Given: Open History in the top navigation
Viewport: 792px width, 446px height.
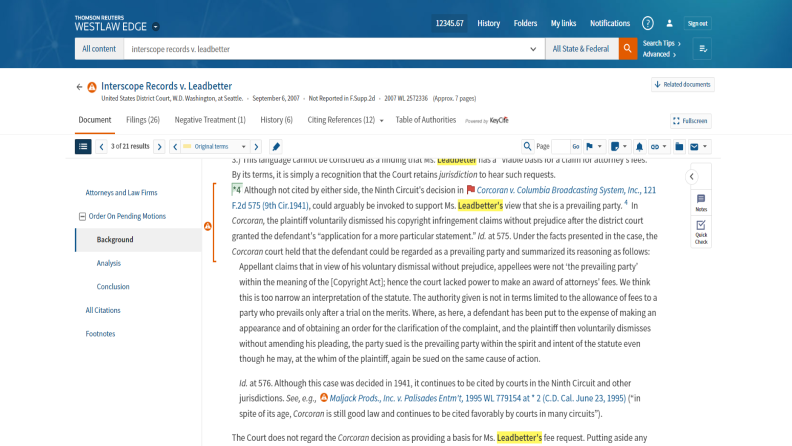Looking at the screenshot, I should (x=488, y=23).
